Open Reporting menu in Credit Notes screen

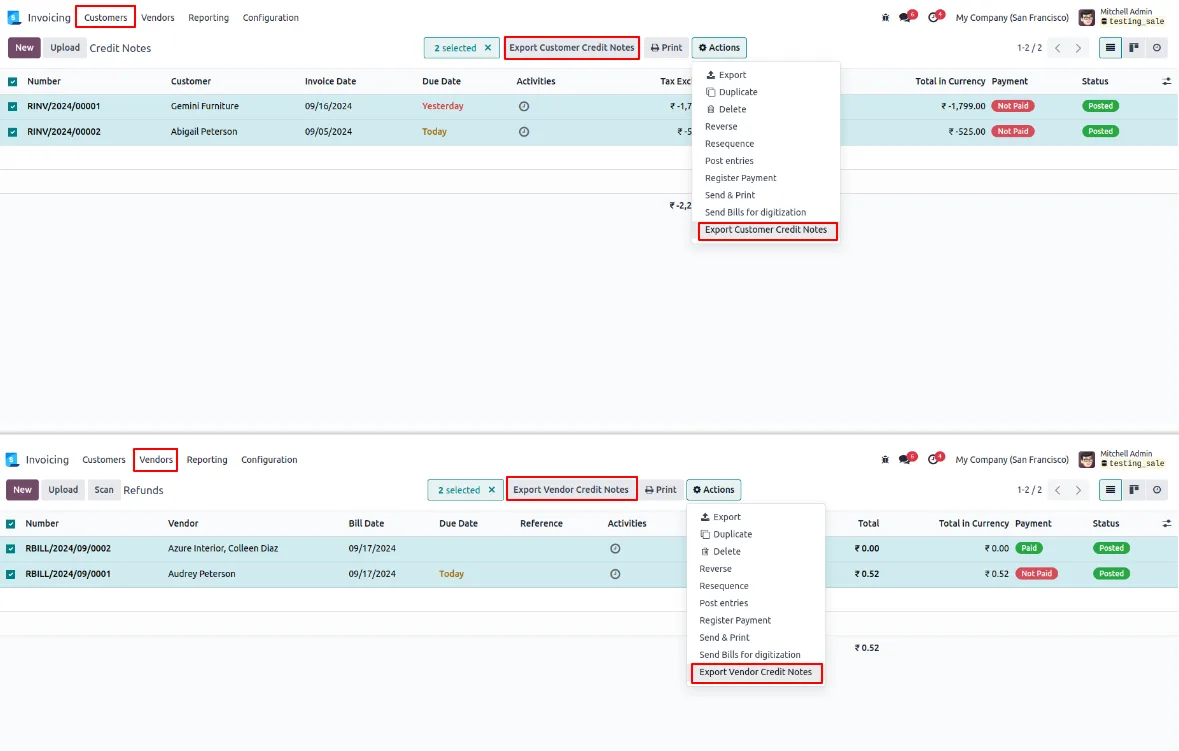208,17
